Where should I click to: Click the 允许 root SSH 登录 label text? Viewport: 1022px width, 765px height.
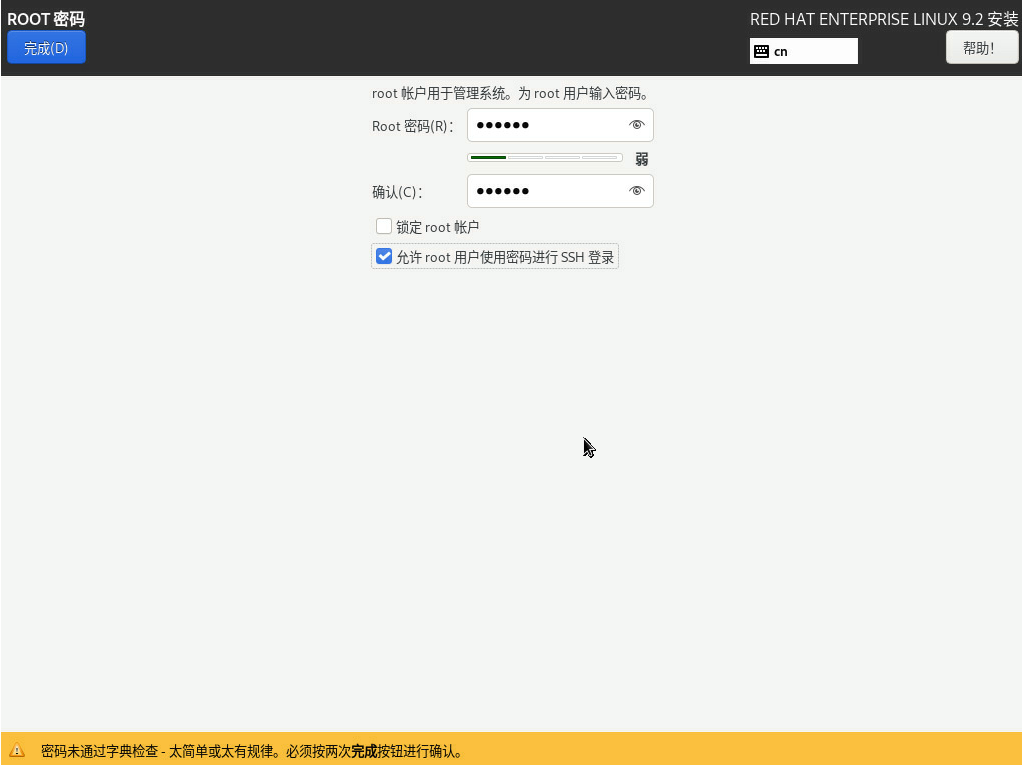click(x=505, y=258)
